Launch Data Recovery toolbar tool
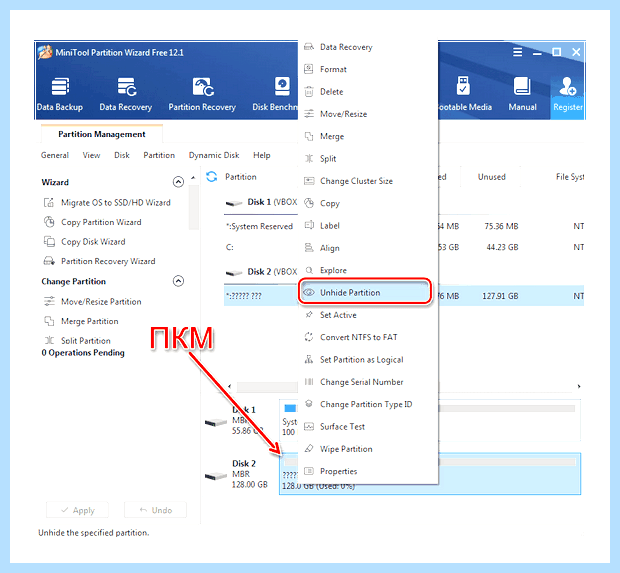 (x=126, y=95)
